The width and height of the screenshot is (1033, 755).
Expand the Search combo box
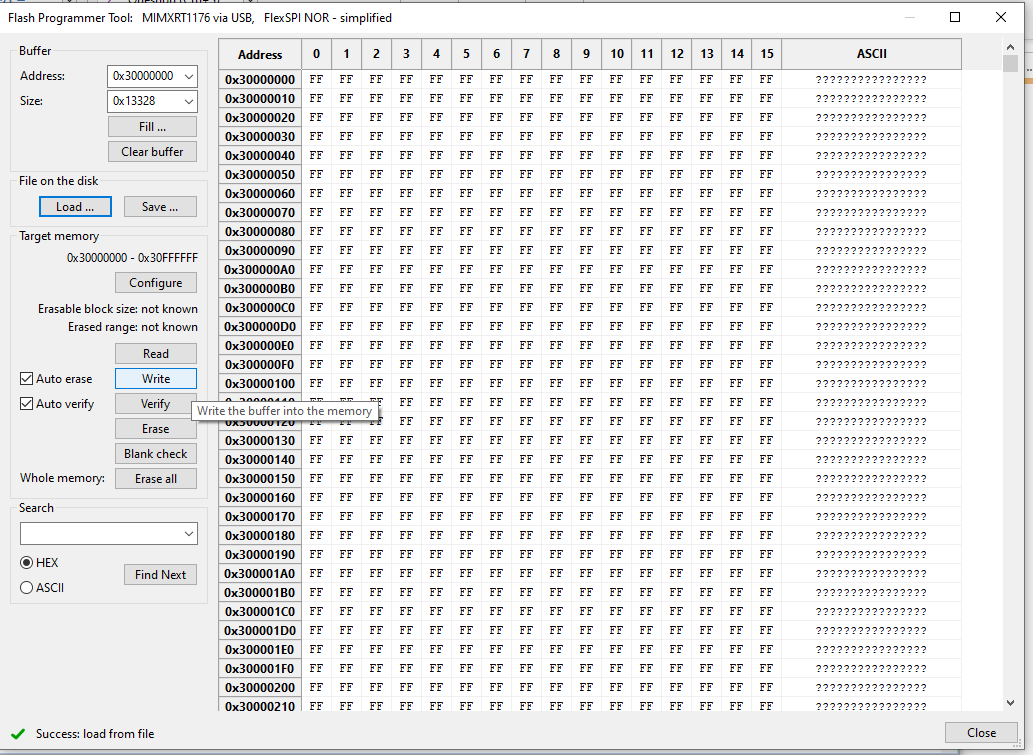click(x=190, y=533)
